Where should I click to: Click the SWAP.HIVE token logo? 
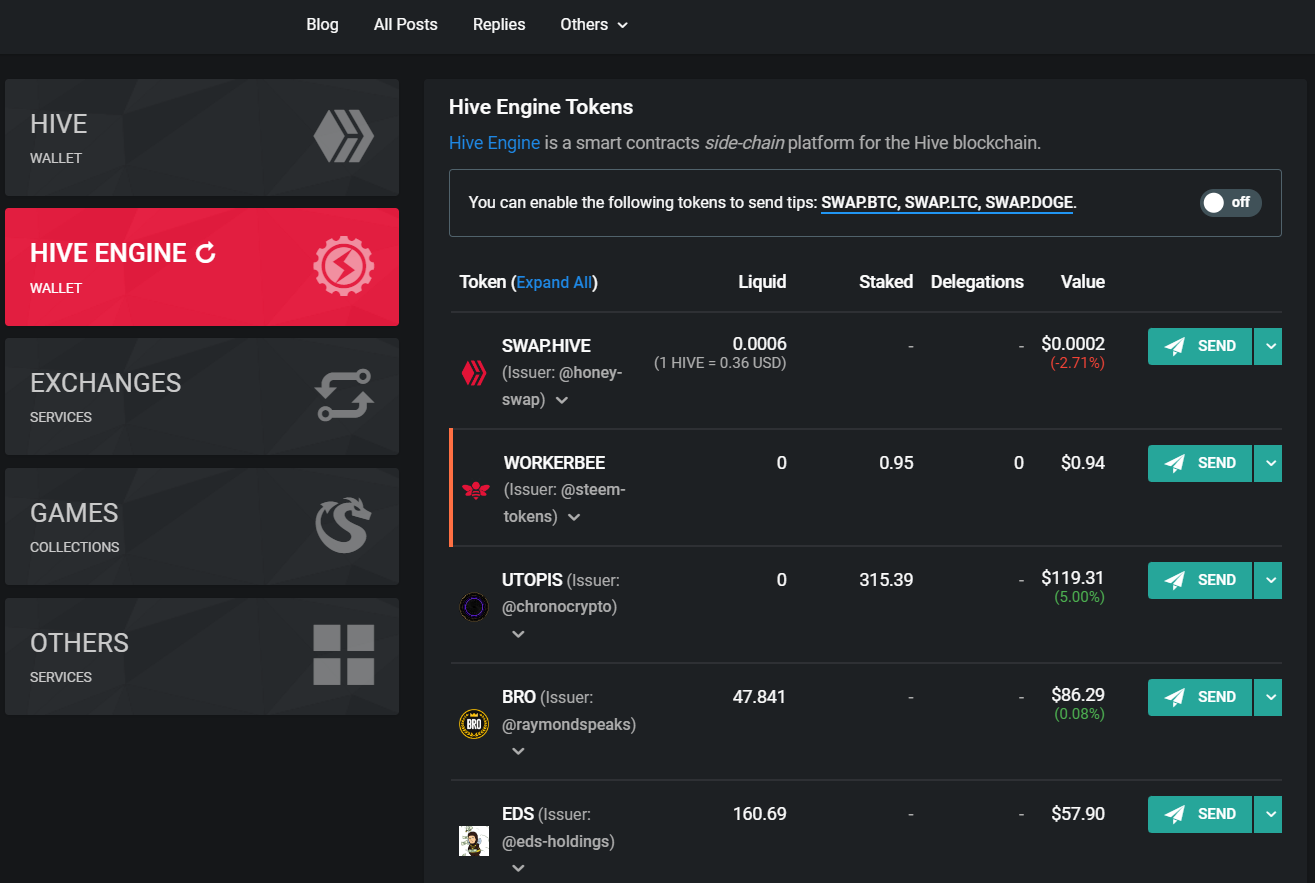(x=473, y=374)
